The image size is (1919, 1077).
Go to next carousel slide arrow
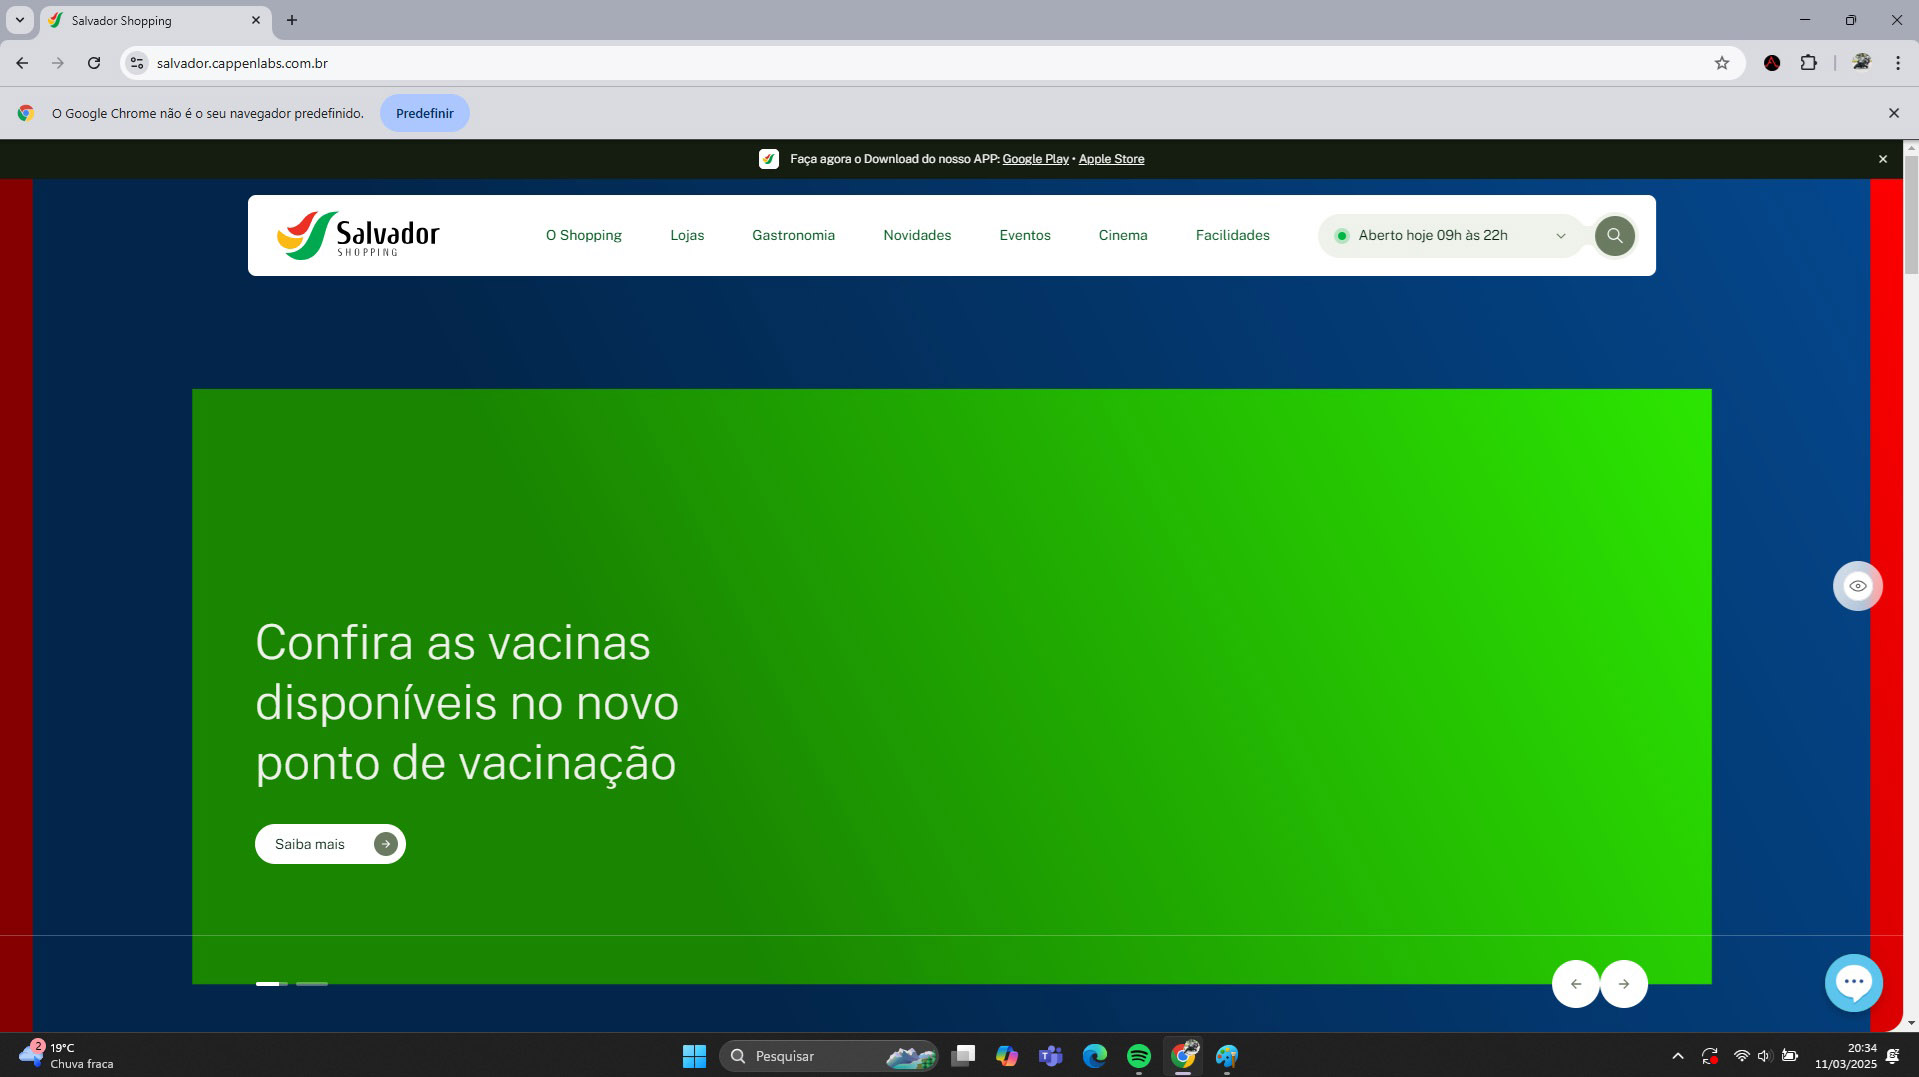coord(1624,984)
